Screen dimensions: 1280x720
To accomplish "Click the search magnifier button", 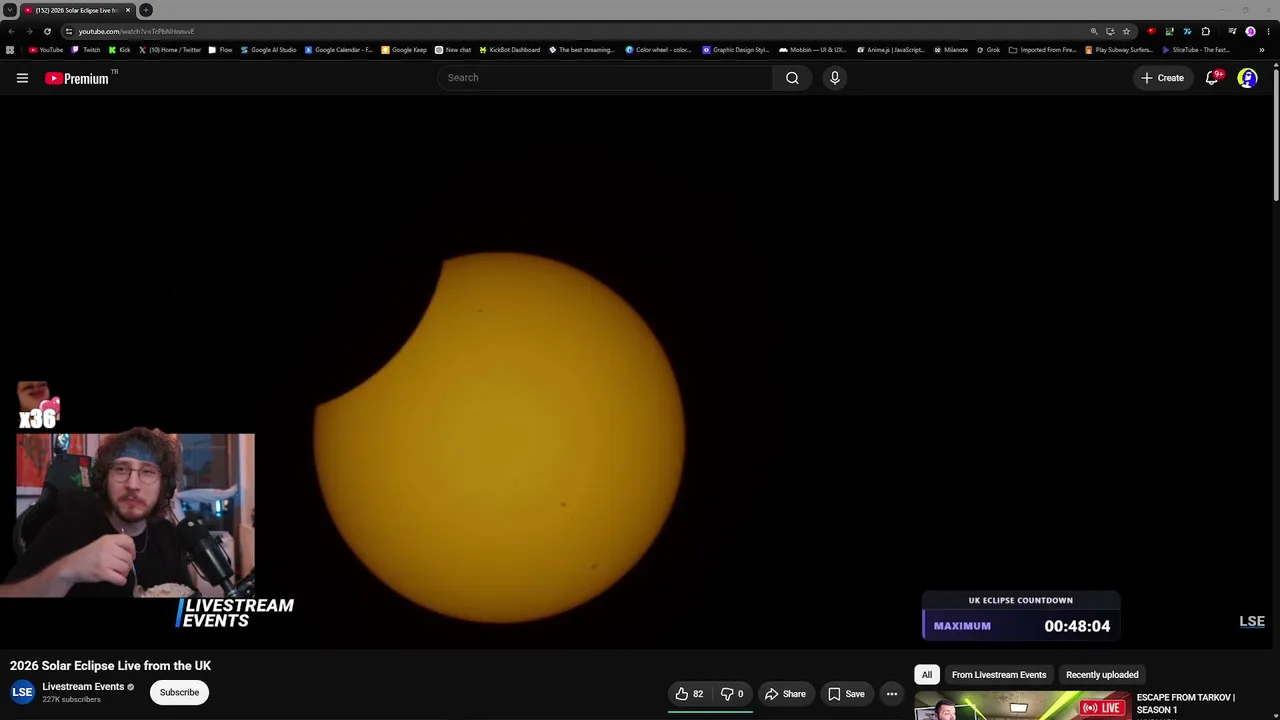I will 792,78.
